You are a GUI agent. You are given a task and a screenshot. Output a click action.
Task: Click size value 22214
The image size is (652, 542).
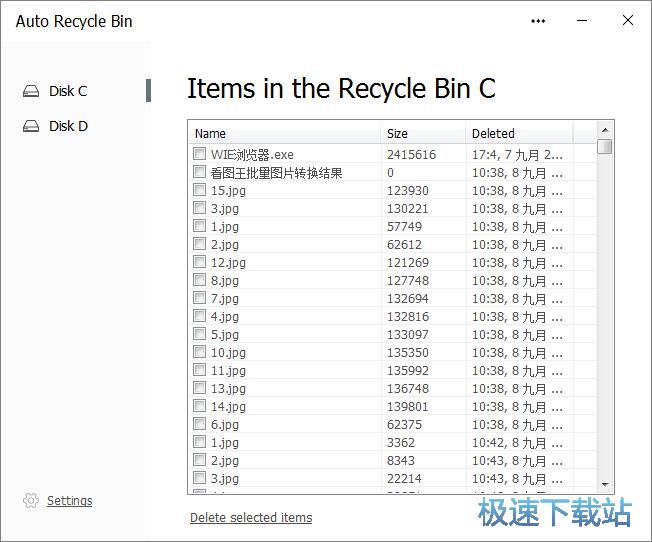pos(404,479)
